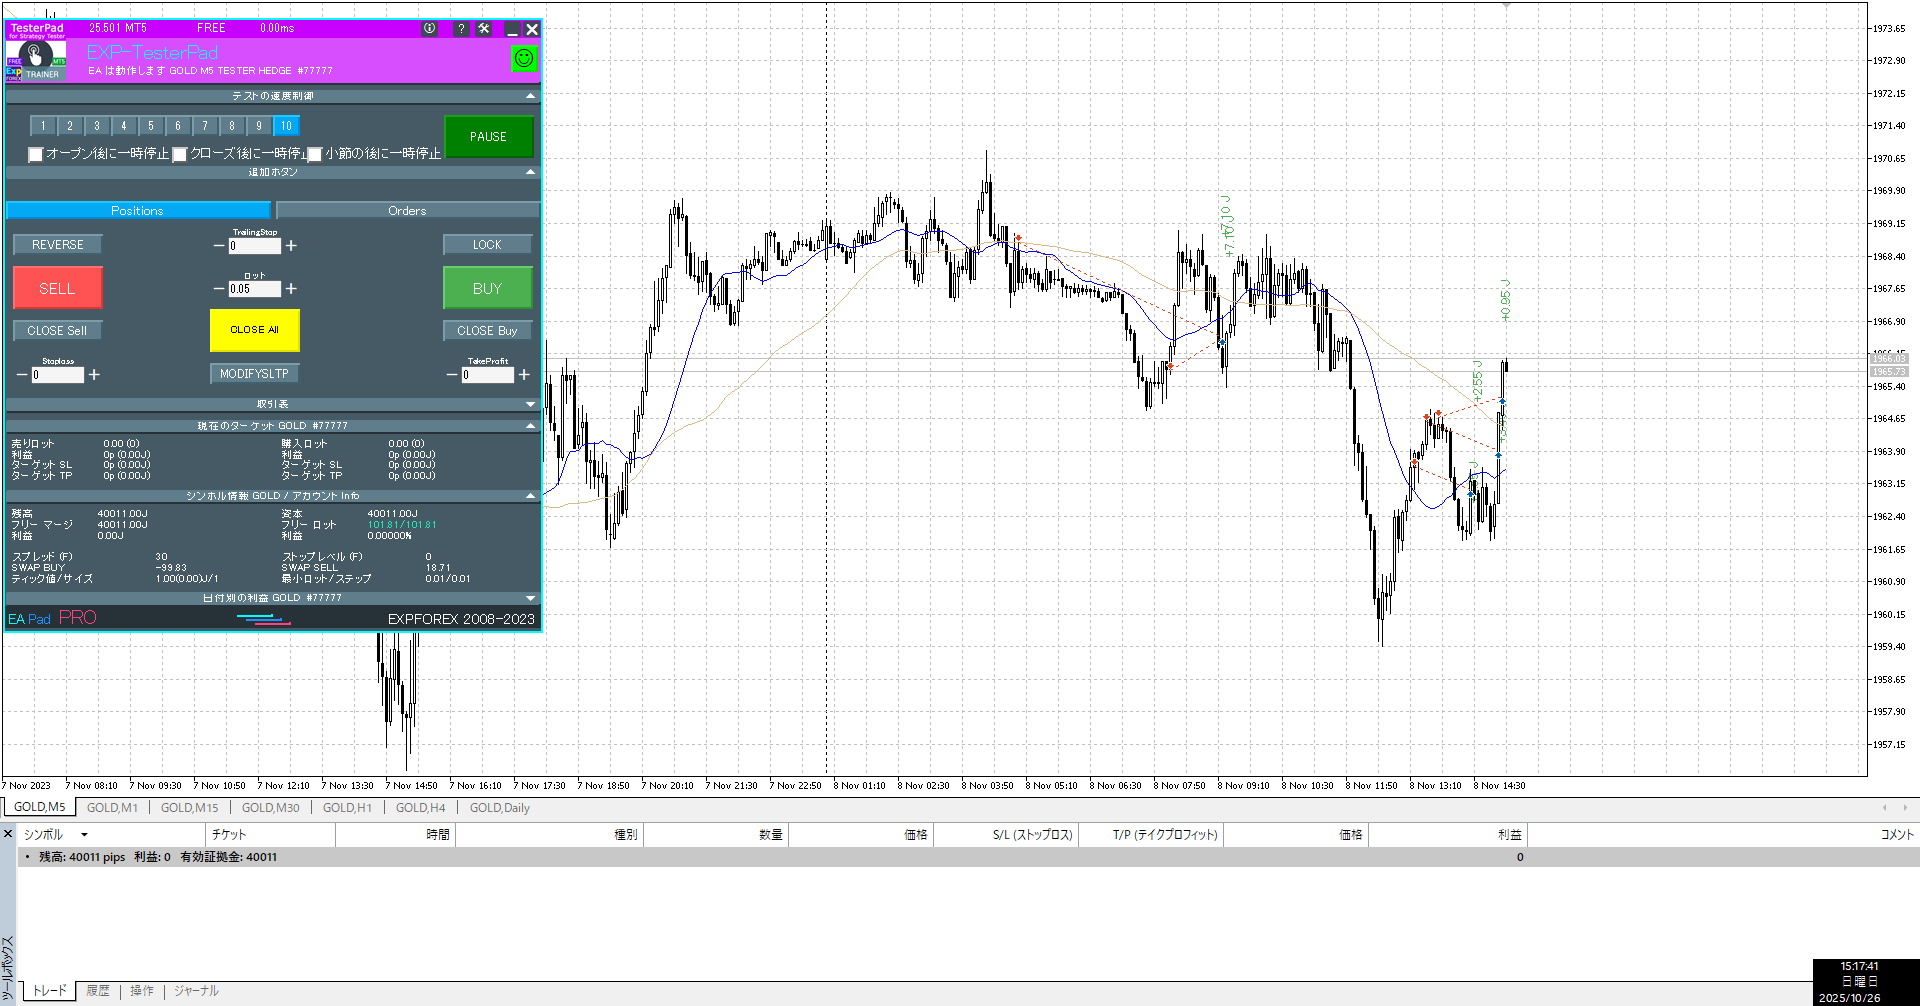Switch to GOLD,H1 chart tab
Image resolution: width=1920 pixels, height=1006 pixels.
click(x=347, y=808)
